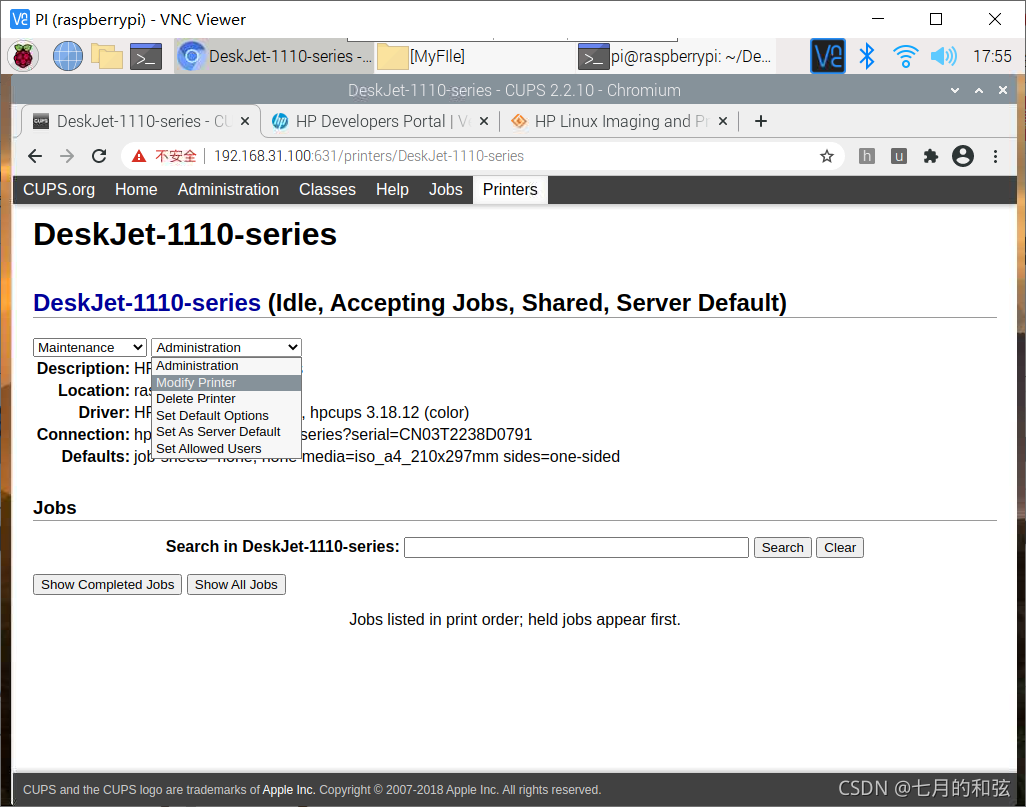Click the browser forward arrow
The image size is (1026, 807).
(x=67, y=156)
